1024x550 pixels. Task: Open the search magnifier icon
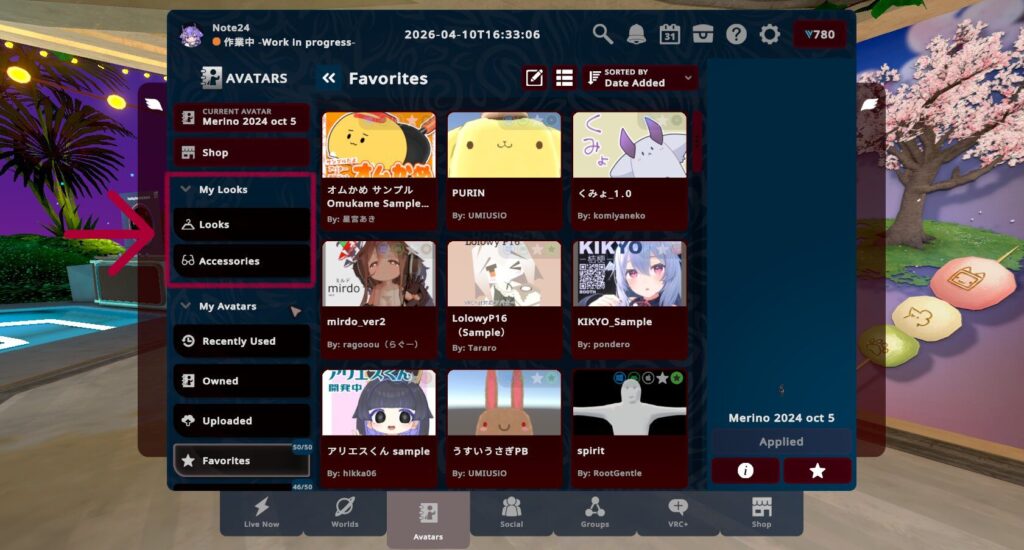pyautogui.click(x=603, y=34)
